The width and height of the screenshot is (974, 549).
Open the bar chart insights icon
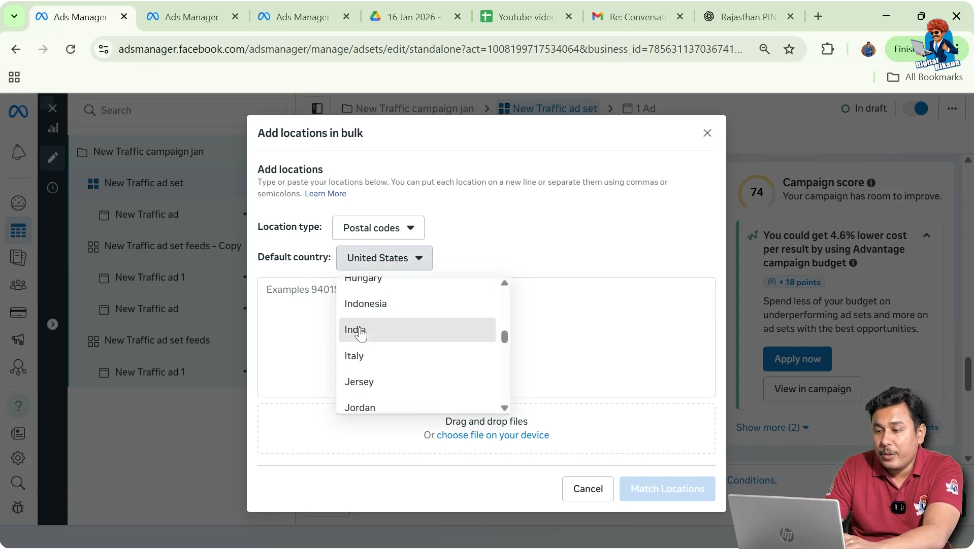[53, 128]
